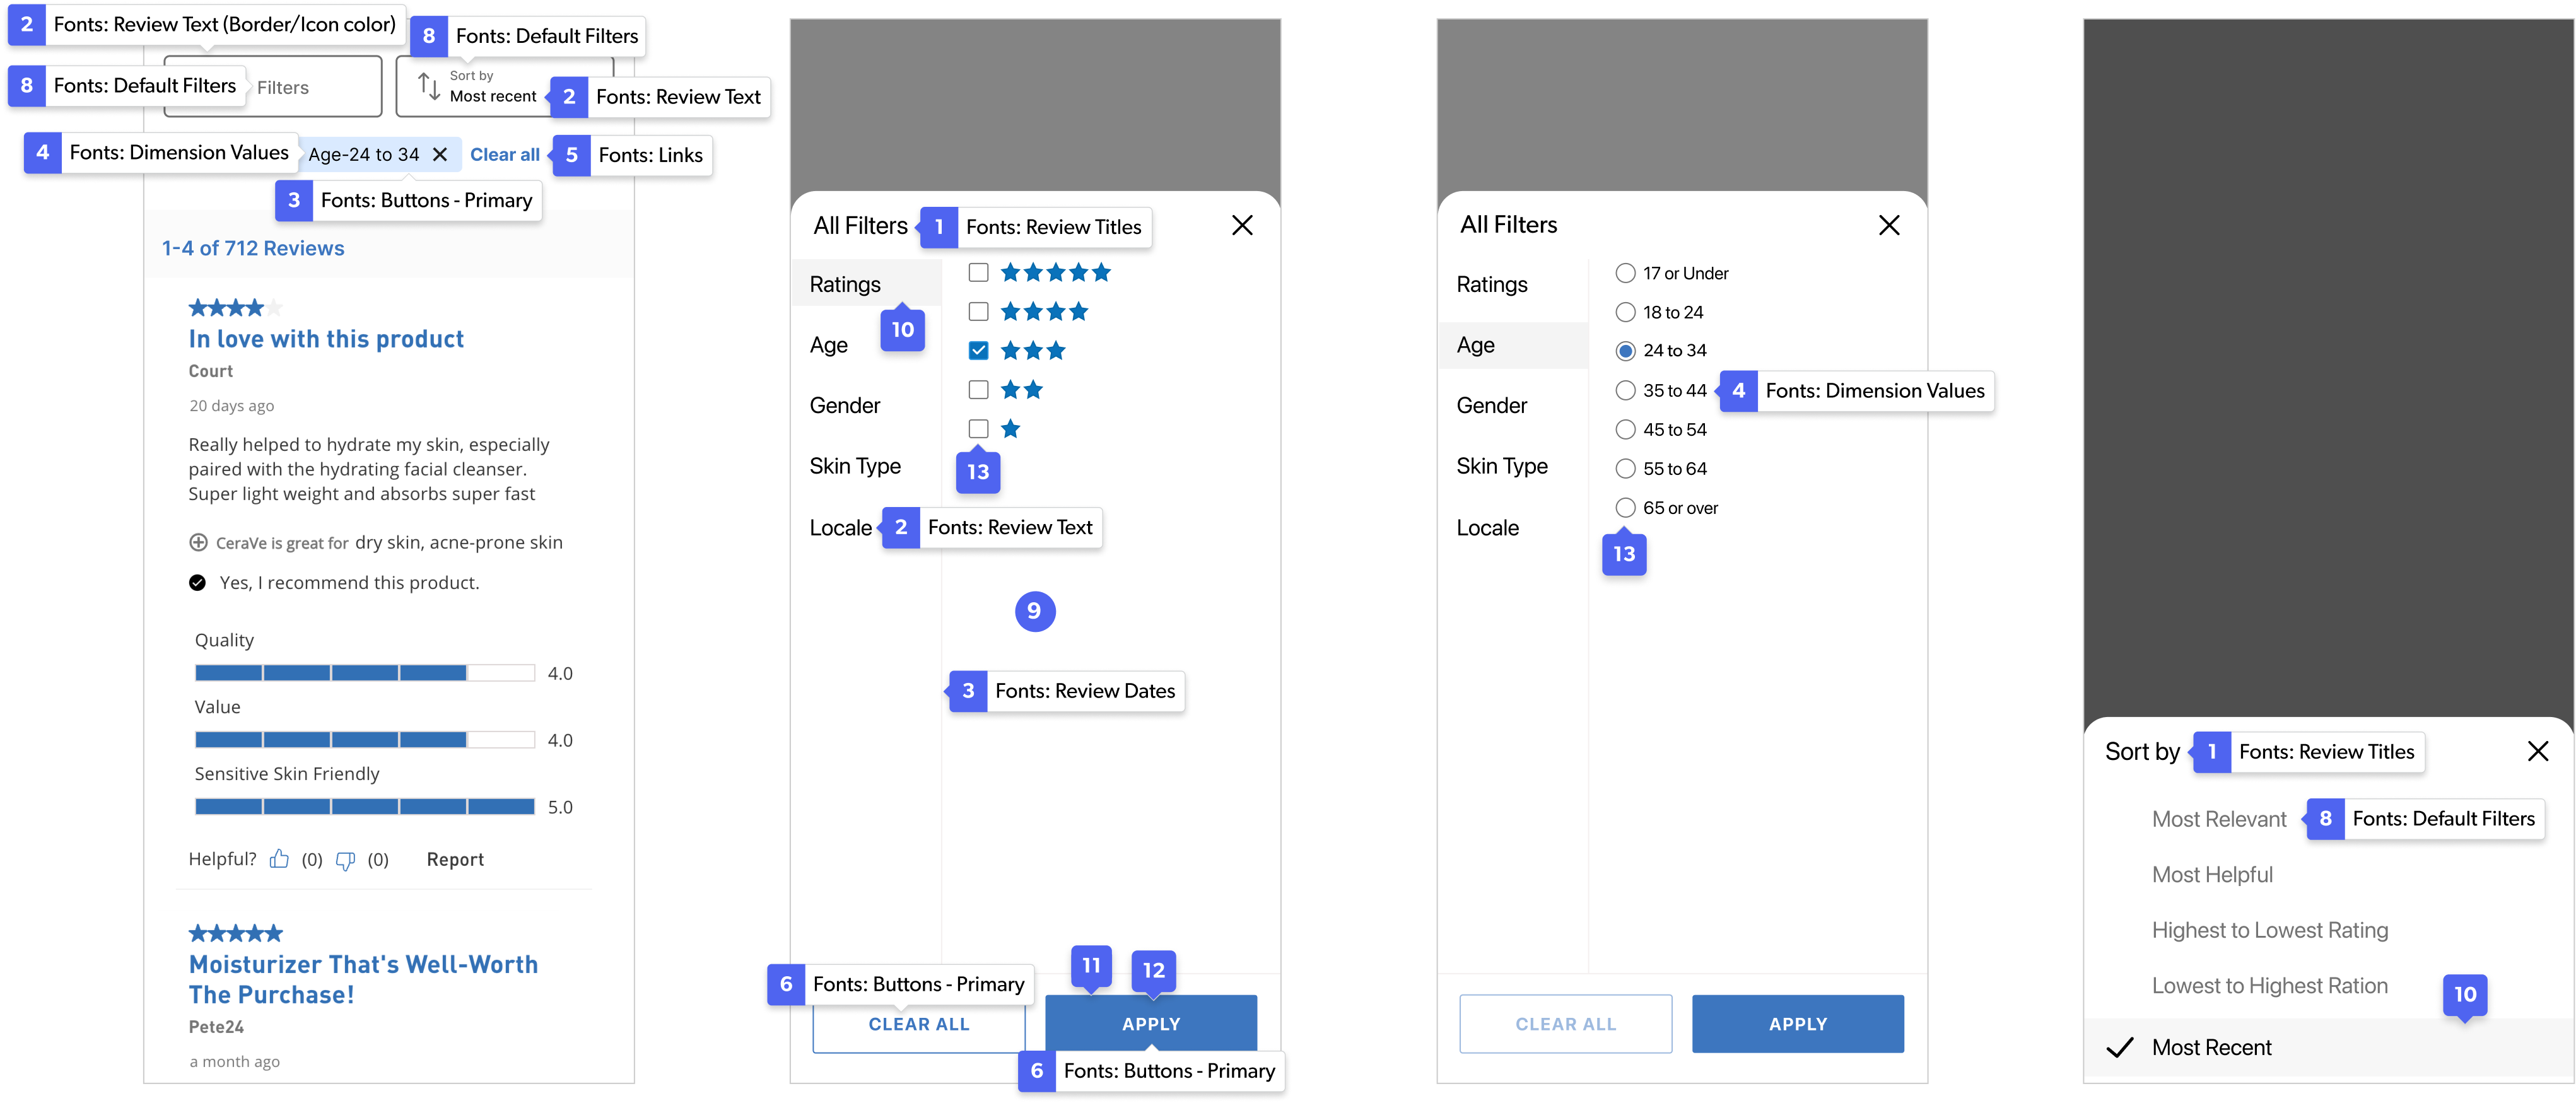Click the recommend checkmark icon
Screen dimensions: 2576x1103
(198, 583)
